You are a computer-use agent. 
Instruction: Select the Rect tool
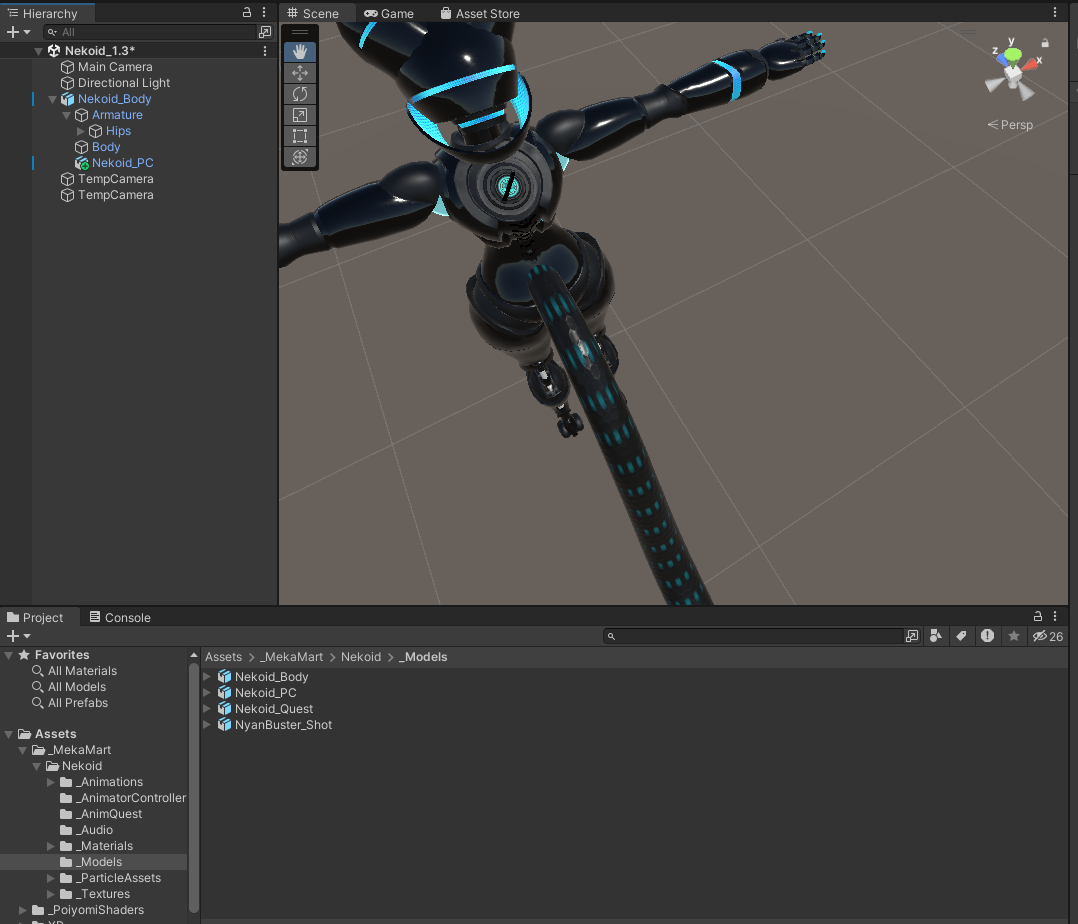point(299,136)
